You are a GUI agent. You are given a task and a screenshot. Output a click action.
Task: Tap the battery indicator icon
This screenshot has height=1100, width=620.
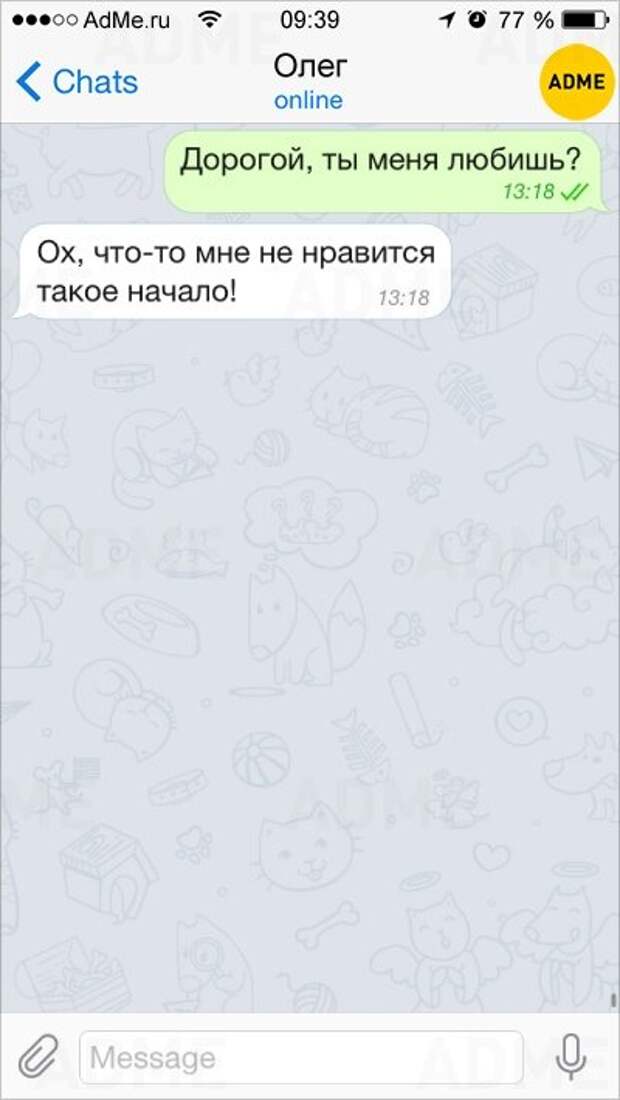[x=584, y=20]
